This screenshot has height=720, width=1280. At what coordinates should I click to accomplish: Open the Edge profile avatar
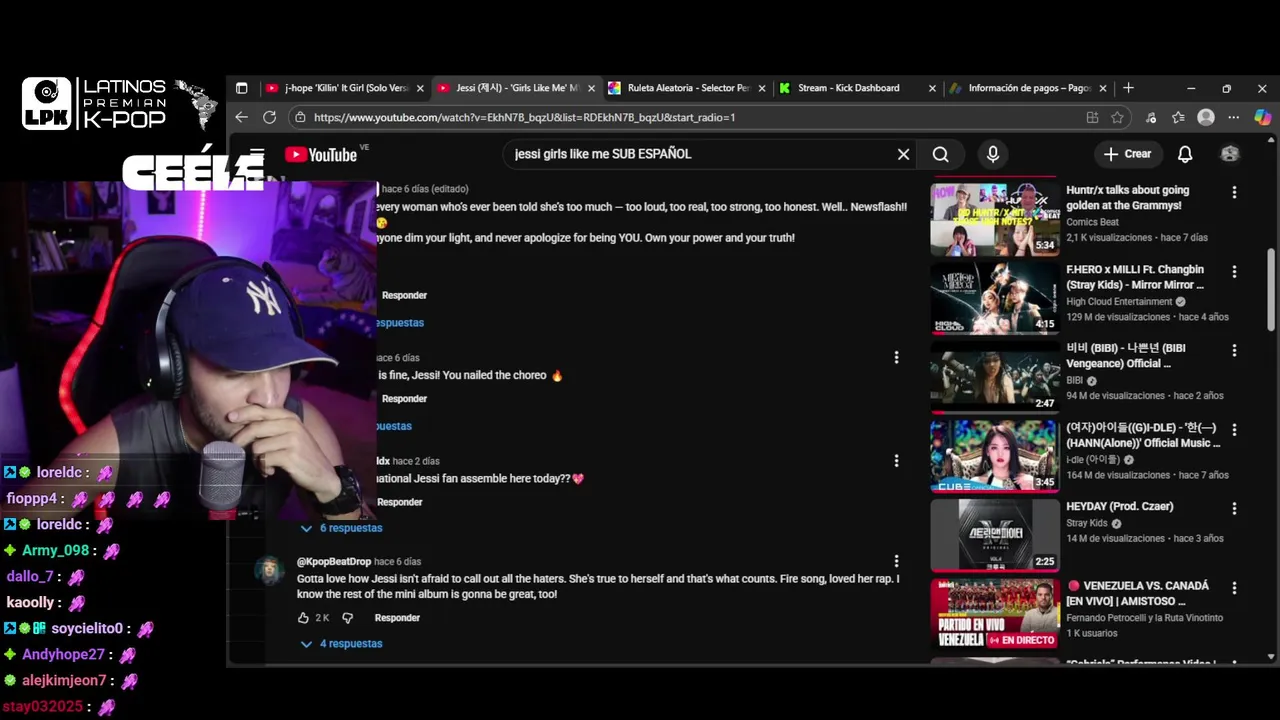pyautogui.click(x=1206, y=117)
